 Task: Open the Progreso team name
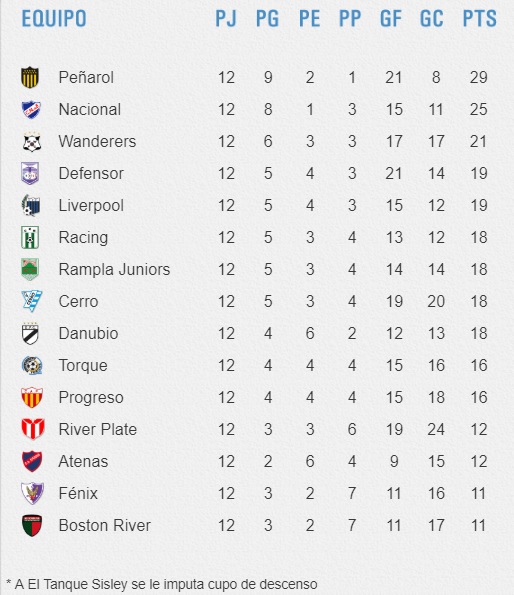click(x=91, y=398)
